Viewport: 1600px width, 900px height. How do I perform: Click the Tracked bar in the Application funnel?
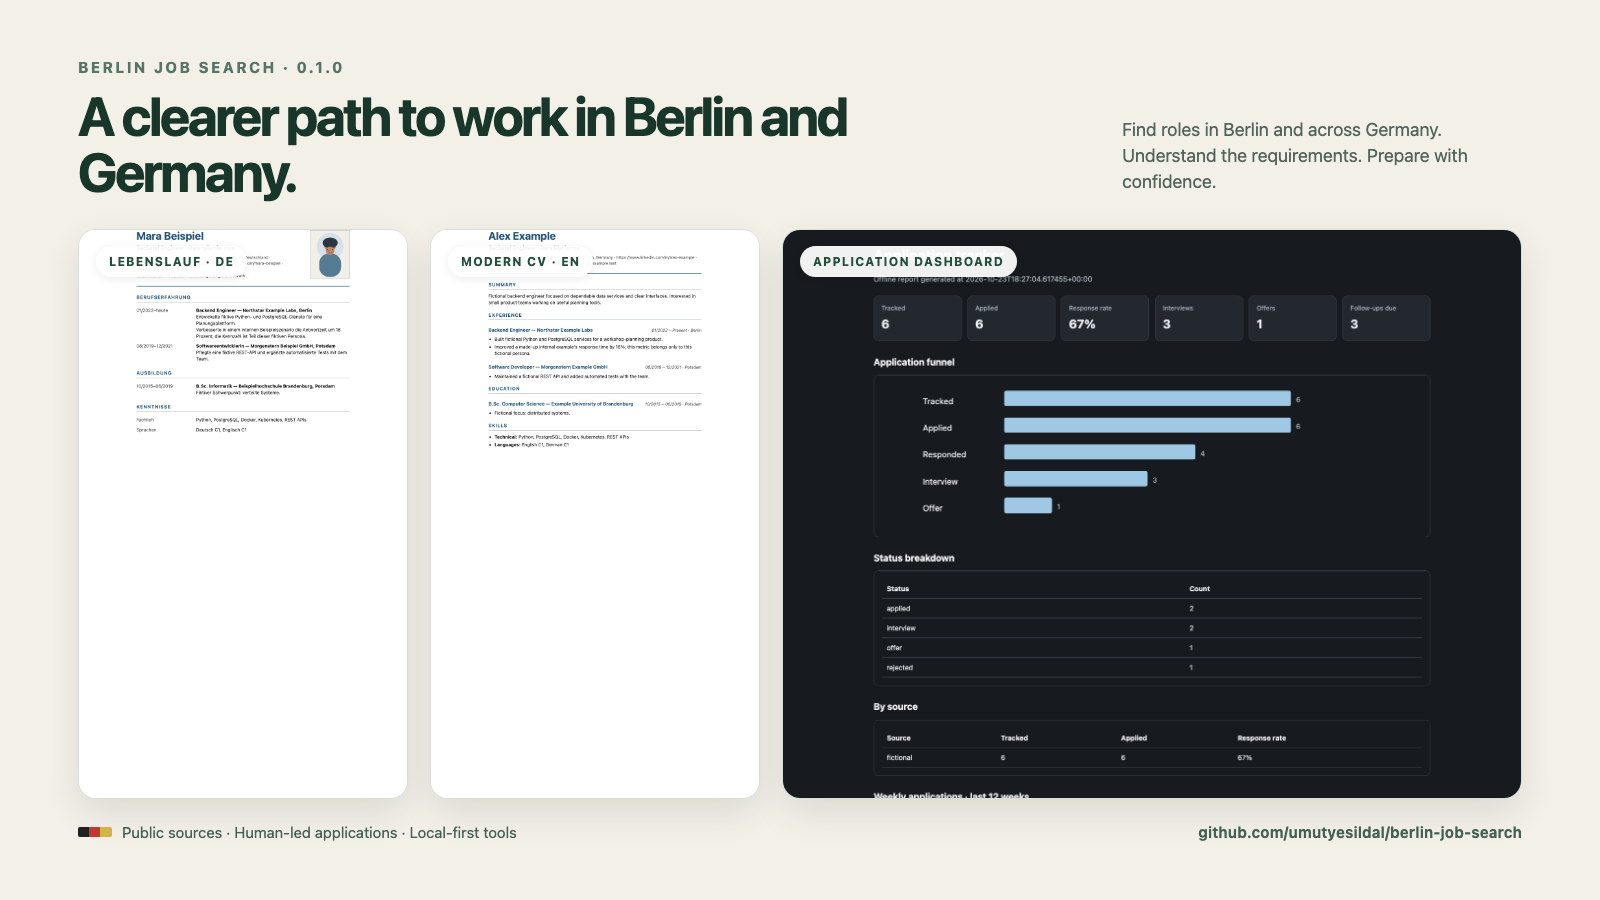click(1147, 399)
